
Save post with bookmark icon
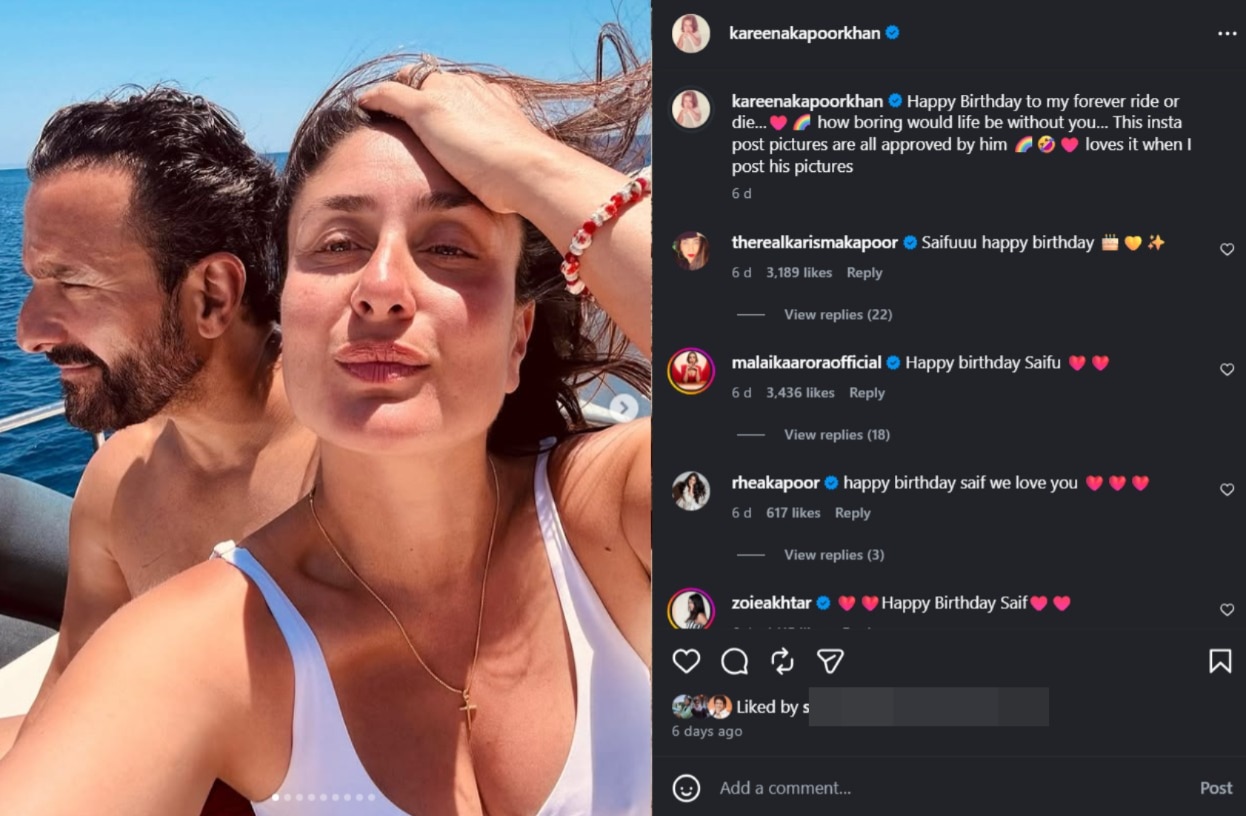(x=1220, y=661)
